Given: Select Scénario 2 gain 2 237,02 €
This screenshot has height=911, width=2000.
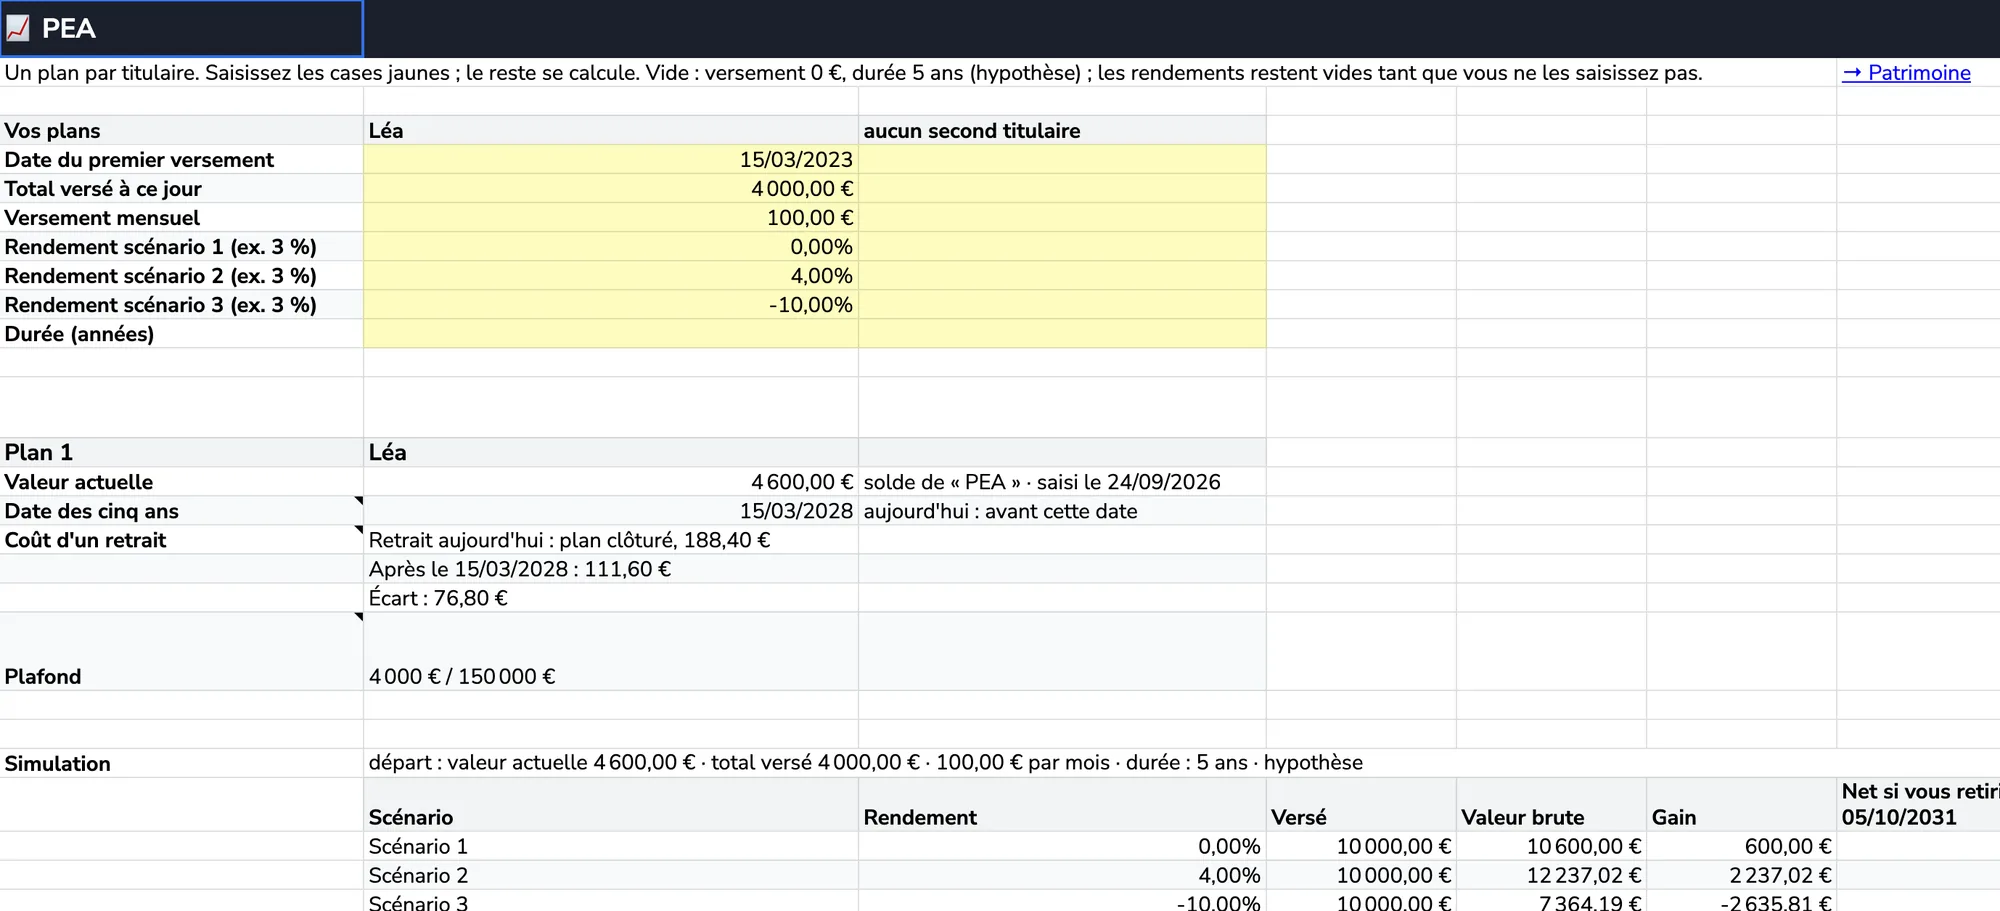Looking at the screenshot, I should [1741, 875].
